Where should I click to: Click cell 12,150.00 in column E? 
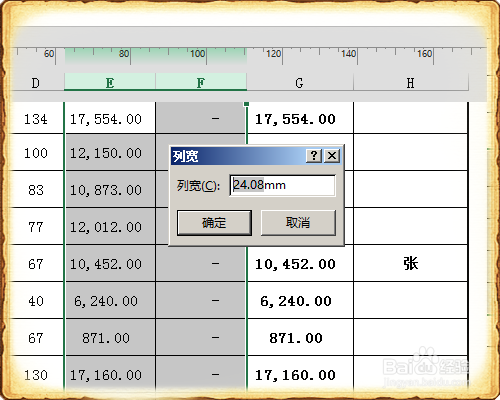[x=110, y=153]
